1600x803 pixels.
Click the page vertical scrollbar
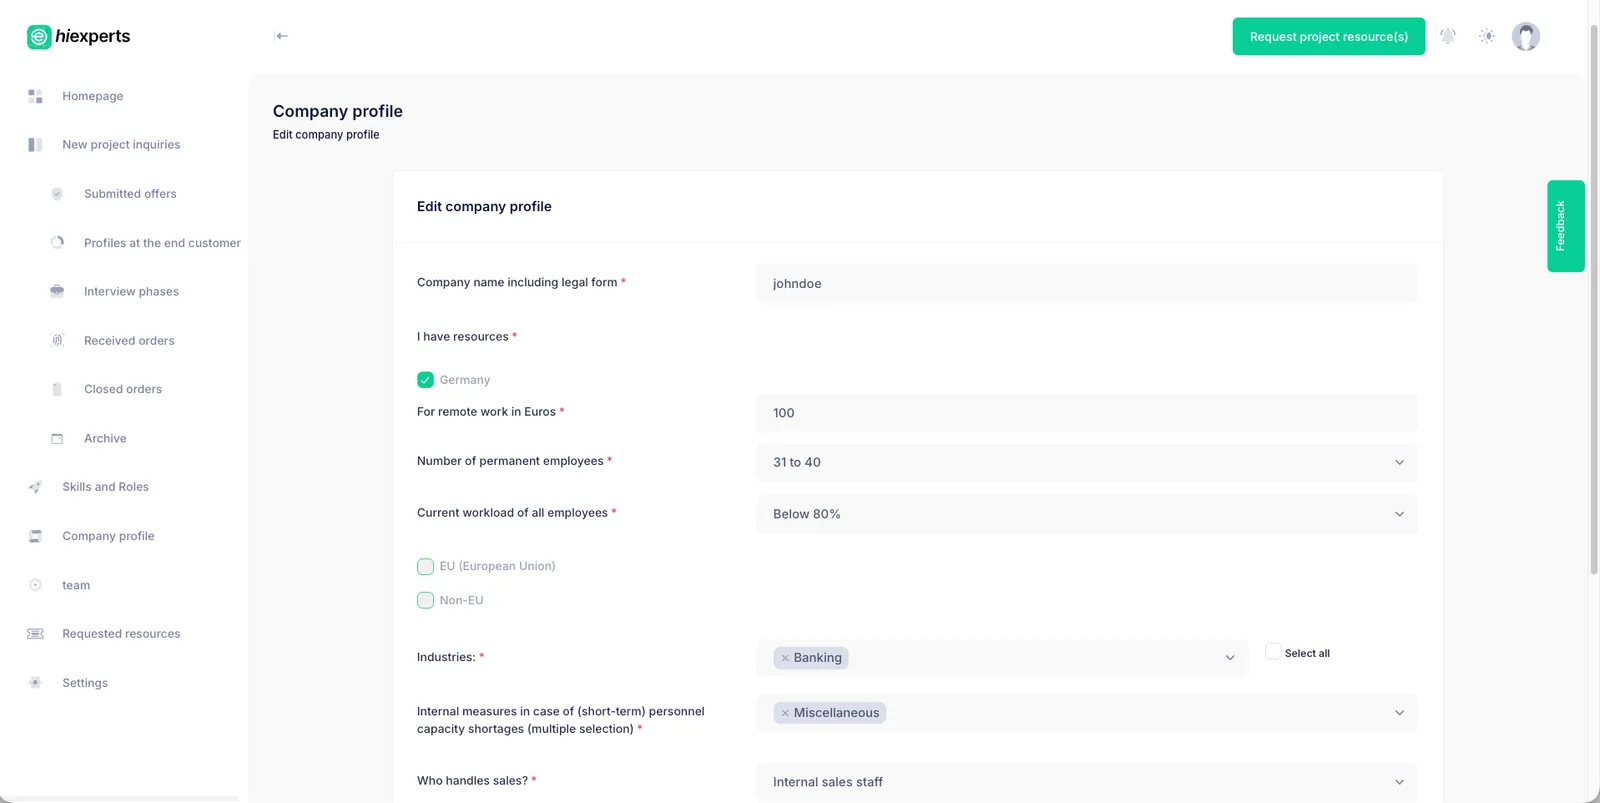[1594, 300]
